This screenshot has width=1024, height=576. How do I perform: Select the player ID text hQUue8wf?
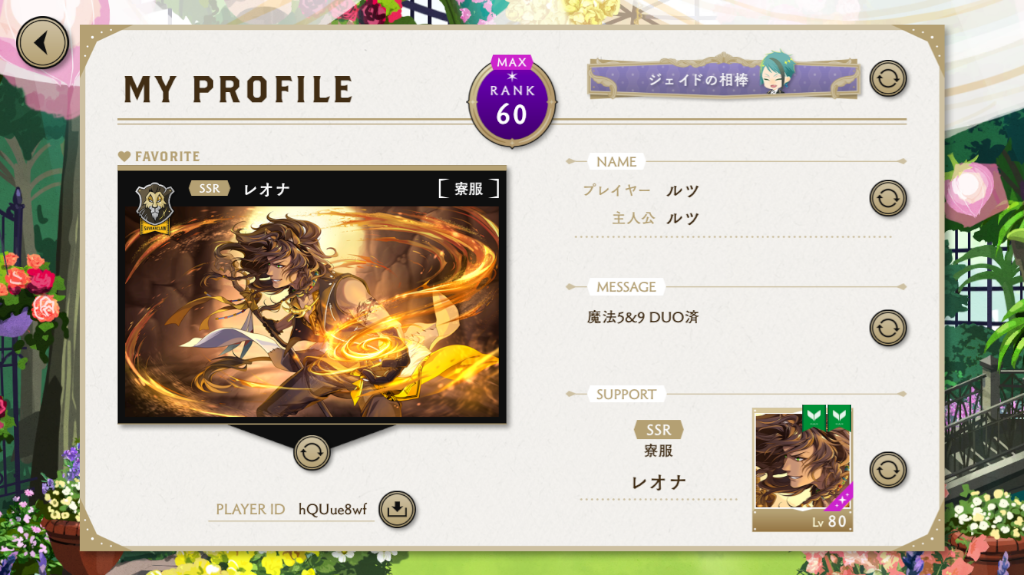pyautogui.click(x=332, y=509)
